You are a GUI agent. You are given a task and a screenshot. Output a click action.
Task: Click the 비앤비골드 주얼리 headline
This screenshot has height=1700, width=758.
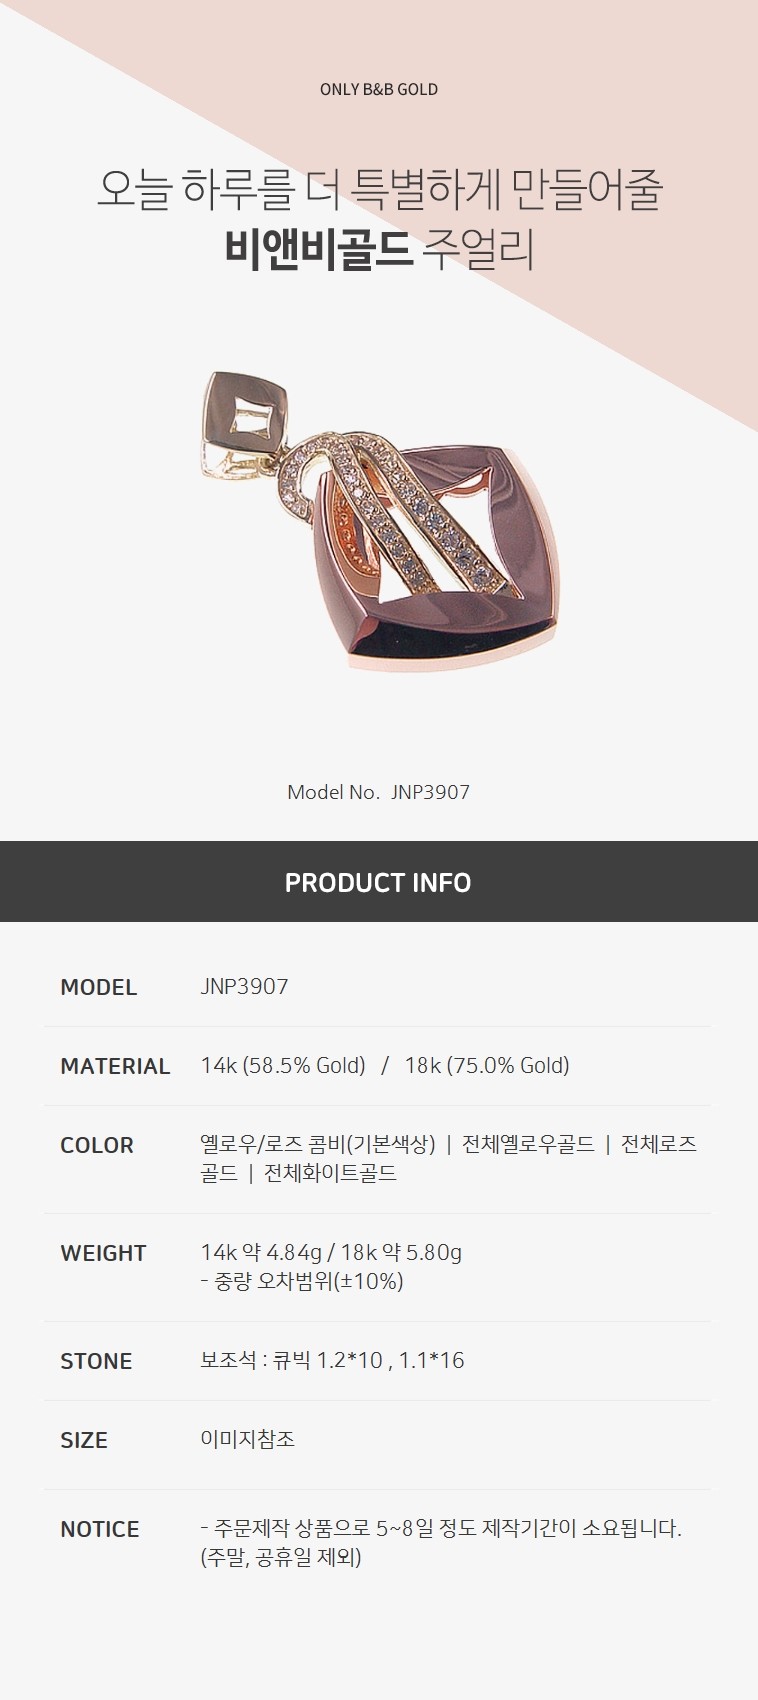coord(379,250)
